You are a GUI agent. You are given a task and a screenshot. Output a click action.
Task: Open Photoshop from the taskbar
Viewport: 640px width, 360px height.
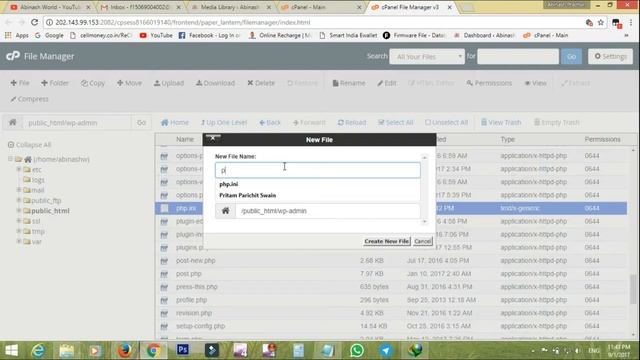click(x=182, y=350)
